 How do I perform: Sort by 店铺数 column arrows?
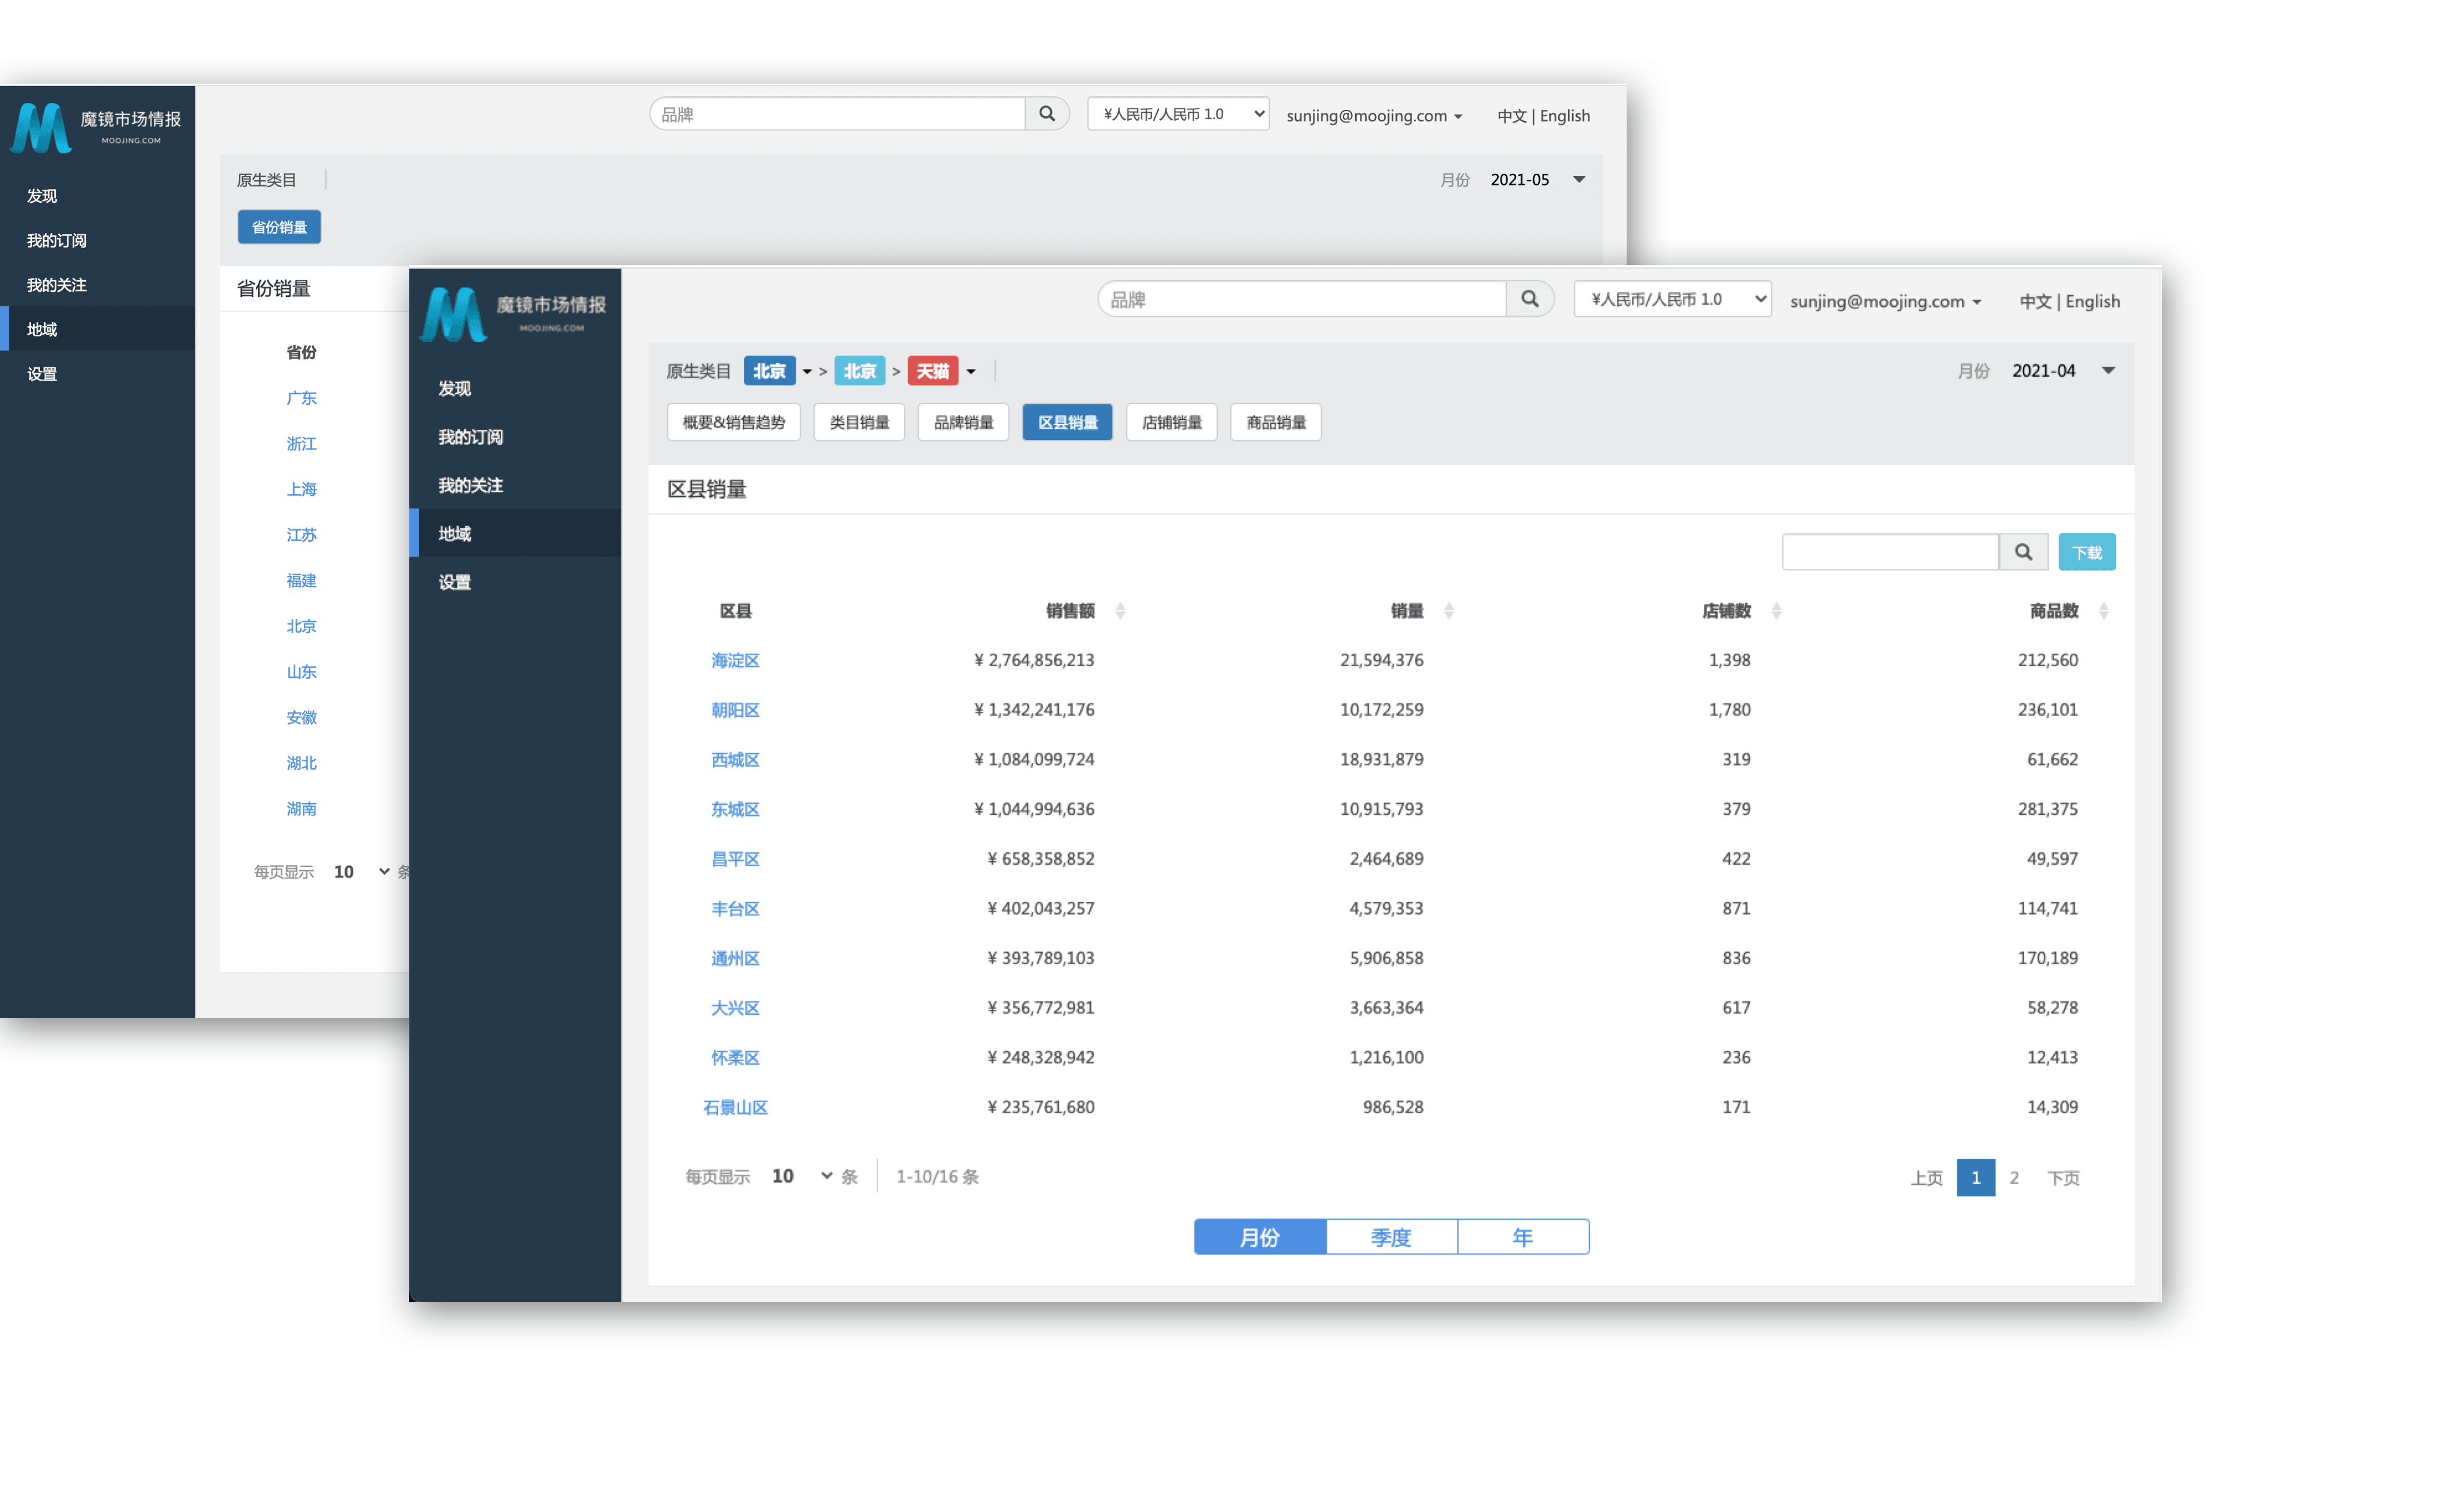pyautogui.click(x=1776, y=611)
